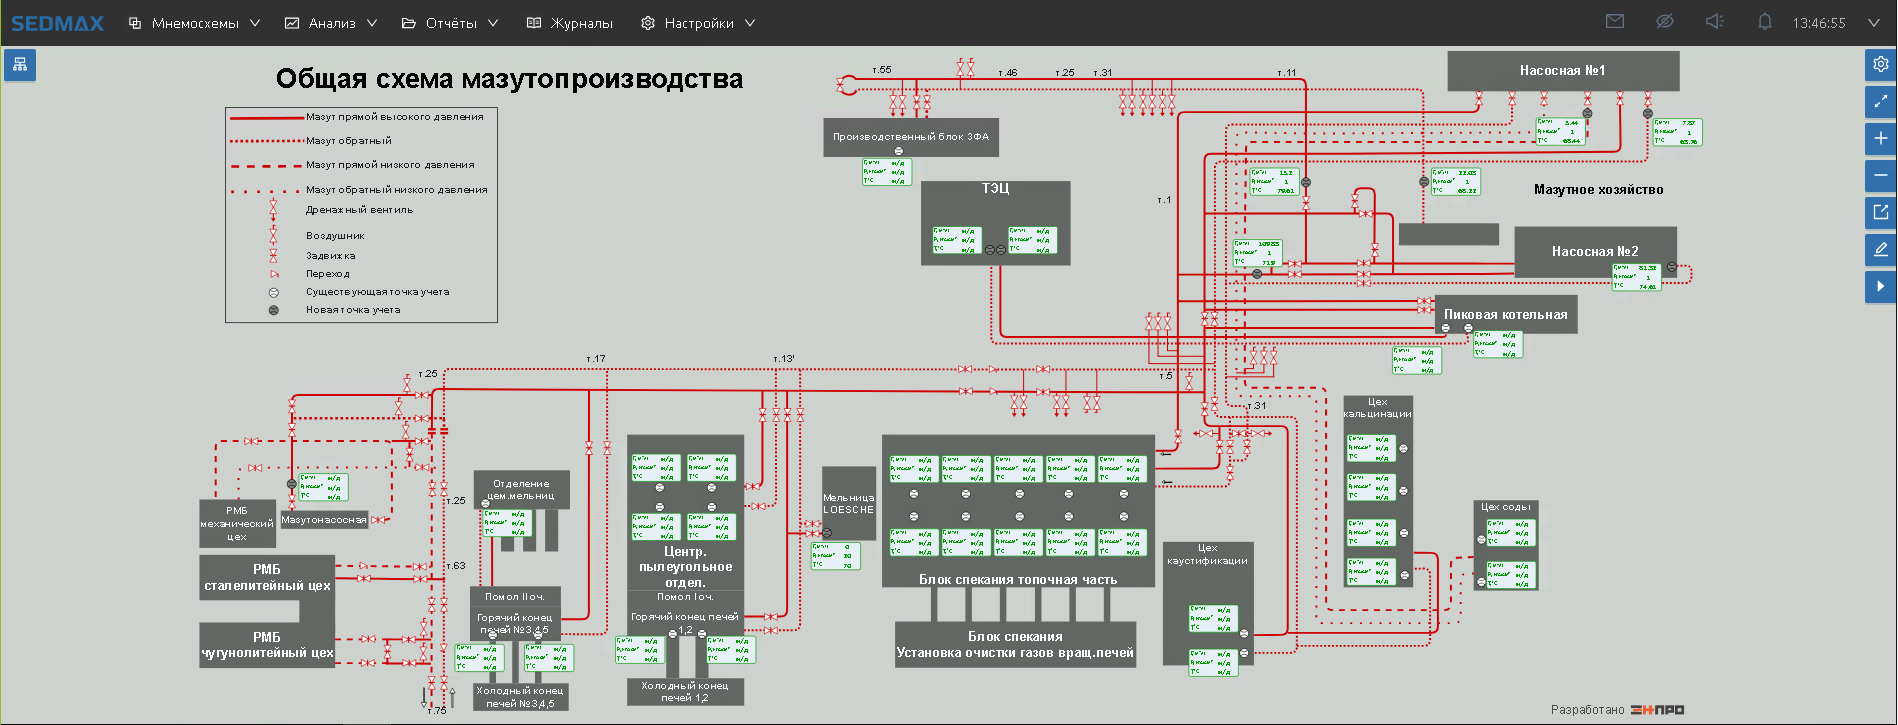Toggle sound with the speaker icon

pos(1714,22)
